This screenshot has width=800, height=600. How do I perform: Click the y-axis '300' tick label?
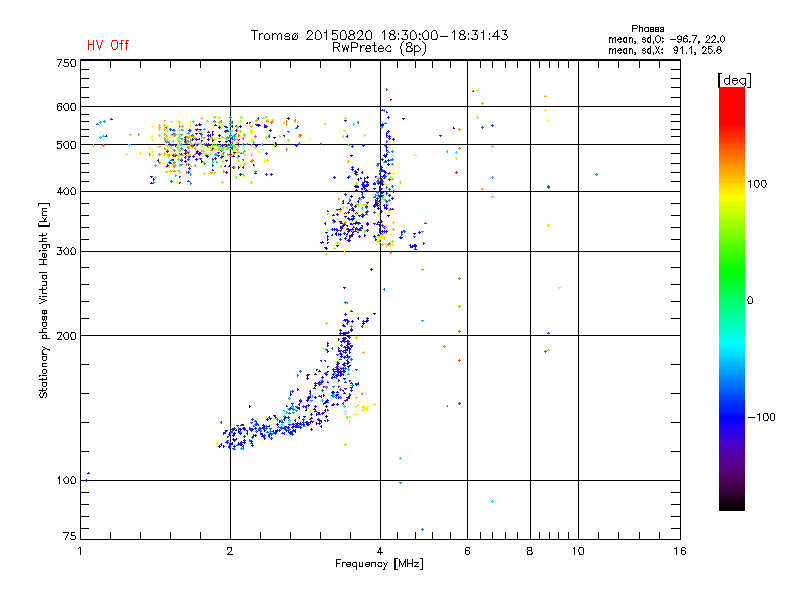[x=66, y=252]
